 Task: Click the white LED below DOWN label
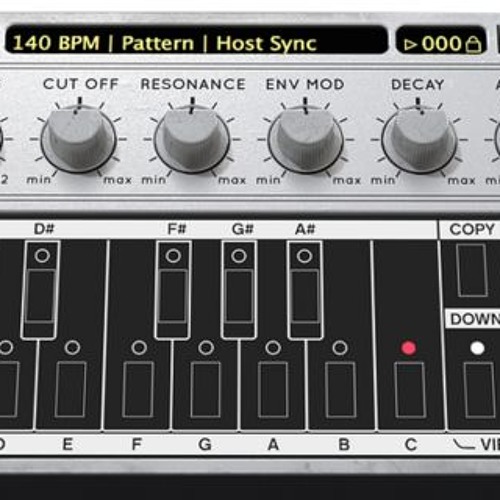tap(477, 348)
